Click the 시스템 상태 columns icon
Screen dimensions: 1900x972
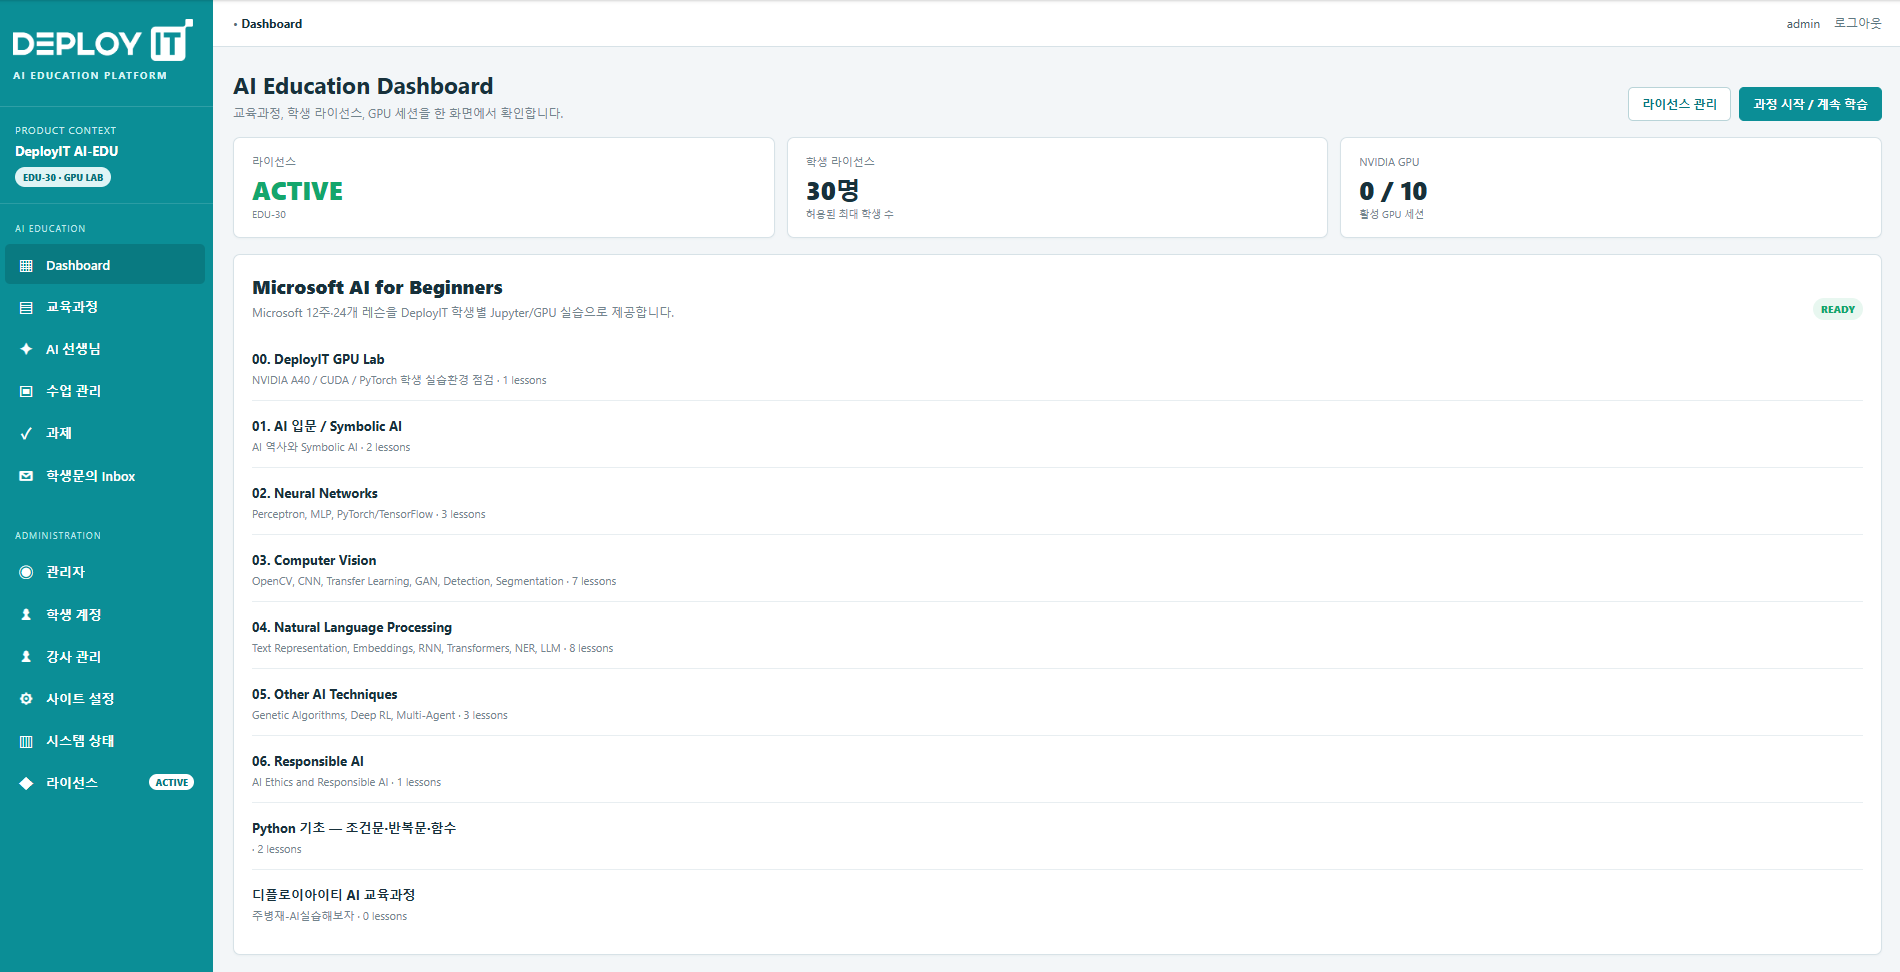26,741
